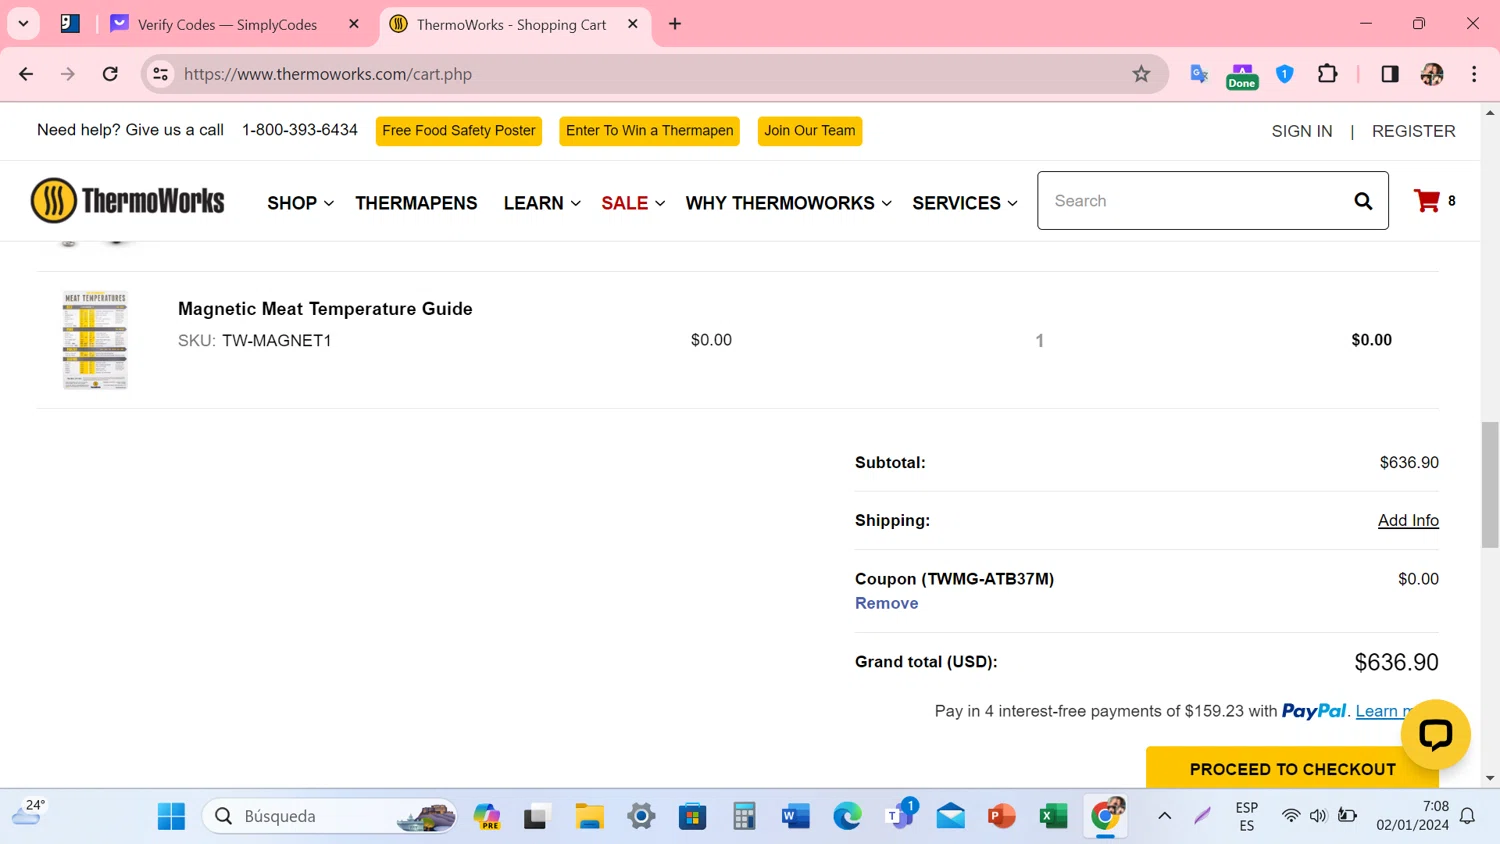Close the ThermoWorks Shopping Cart tab
Image resolution: width=1500 pixels, height=844 pixels.
coord(633,24)
